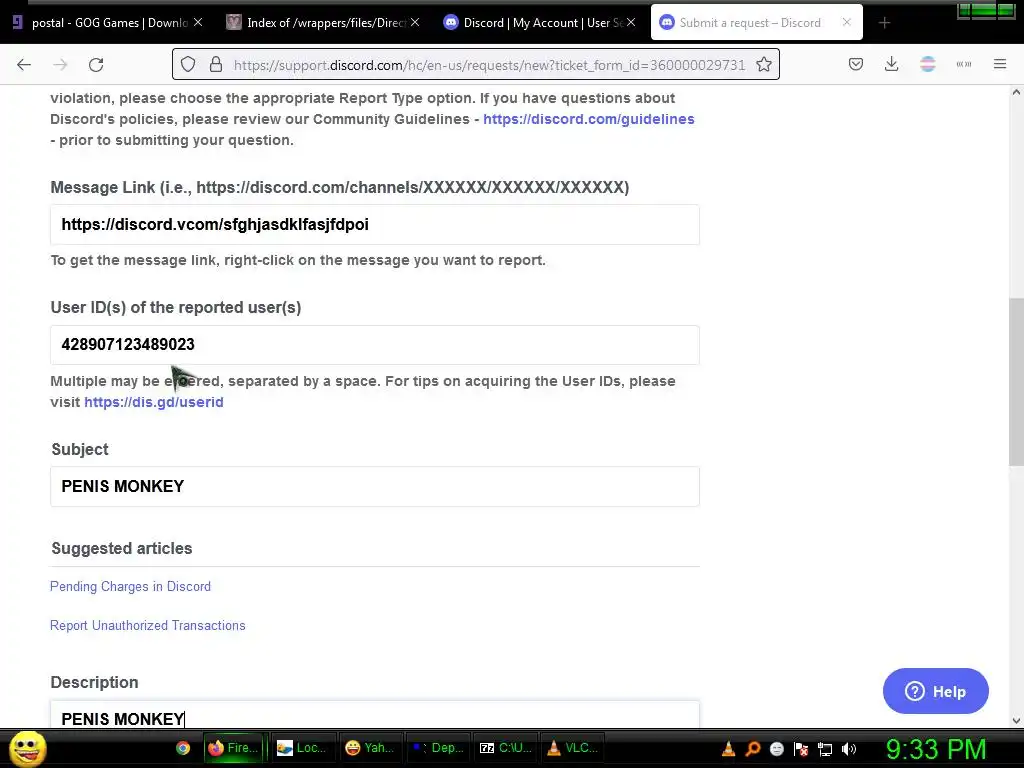The width and height of the screenshot is (1024, 768).
Task: Click the User ID(s) input field
Action: click(x=375, y=345)
